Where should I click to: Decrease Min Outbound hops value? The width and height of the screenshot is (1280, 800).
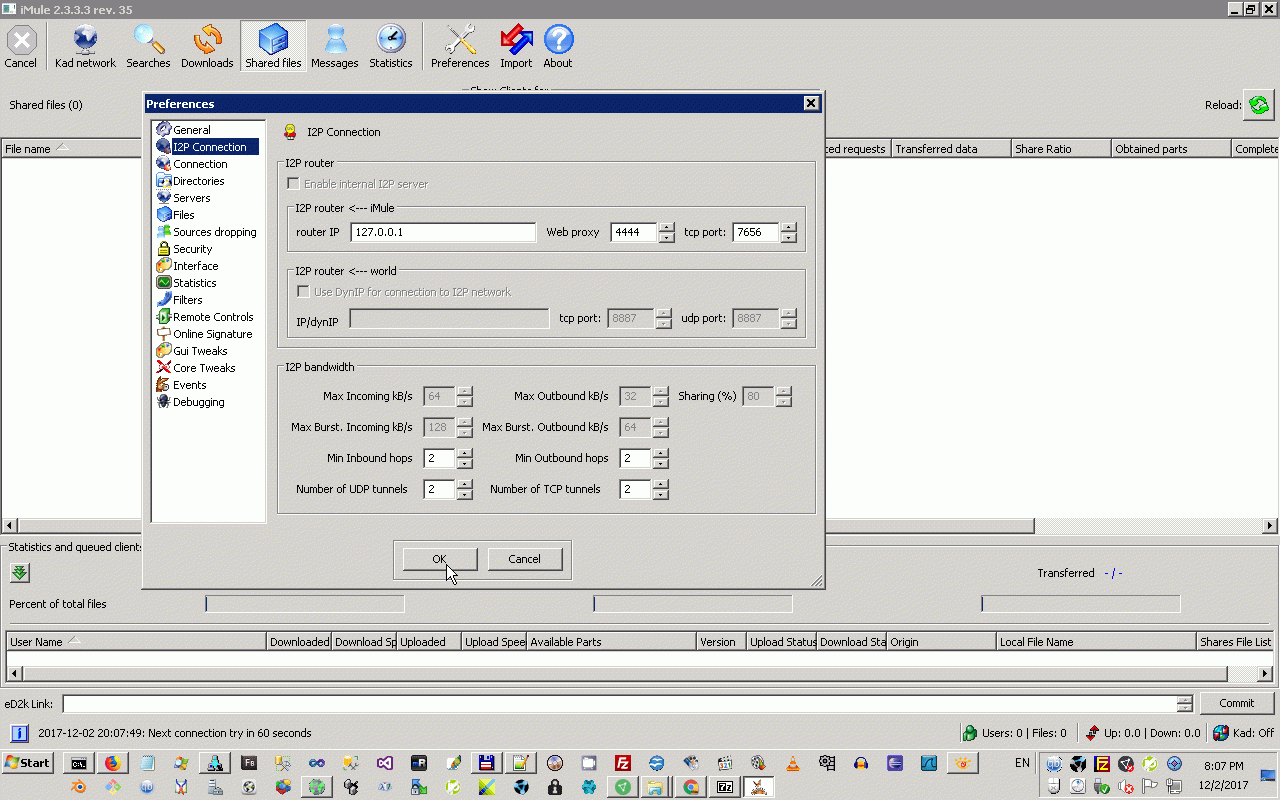(x=660, y=463)
